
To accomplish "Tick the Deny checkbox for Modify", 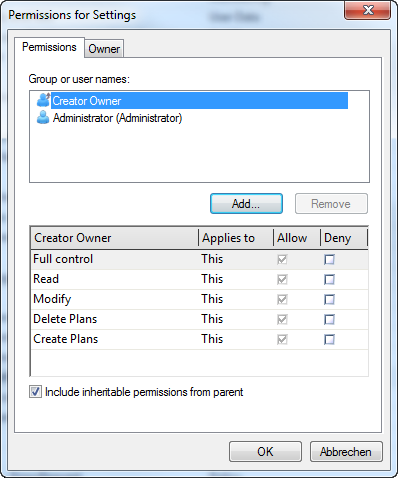I will pyautogui.click(x=329, y=299).
